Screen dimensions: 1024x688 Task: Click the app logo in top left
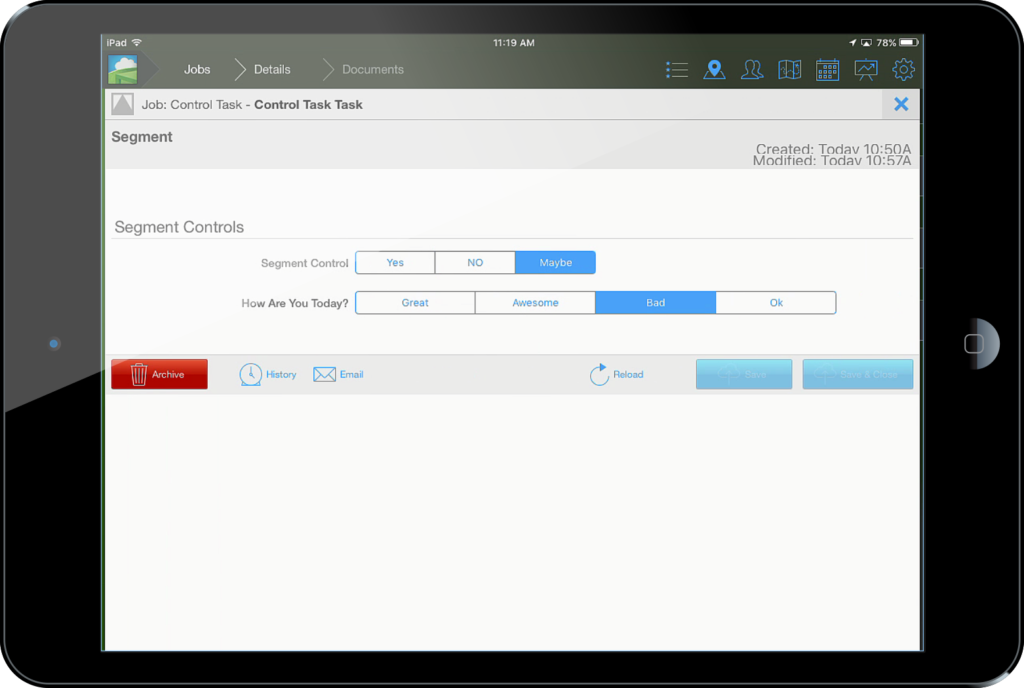coord(124,69)
